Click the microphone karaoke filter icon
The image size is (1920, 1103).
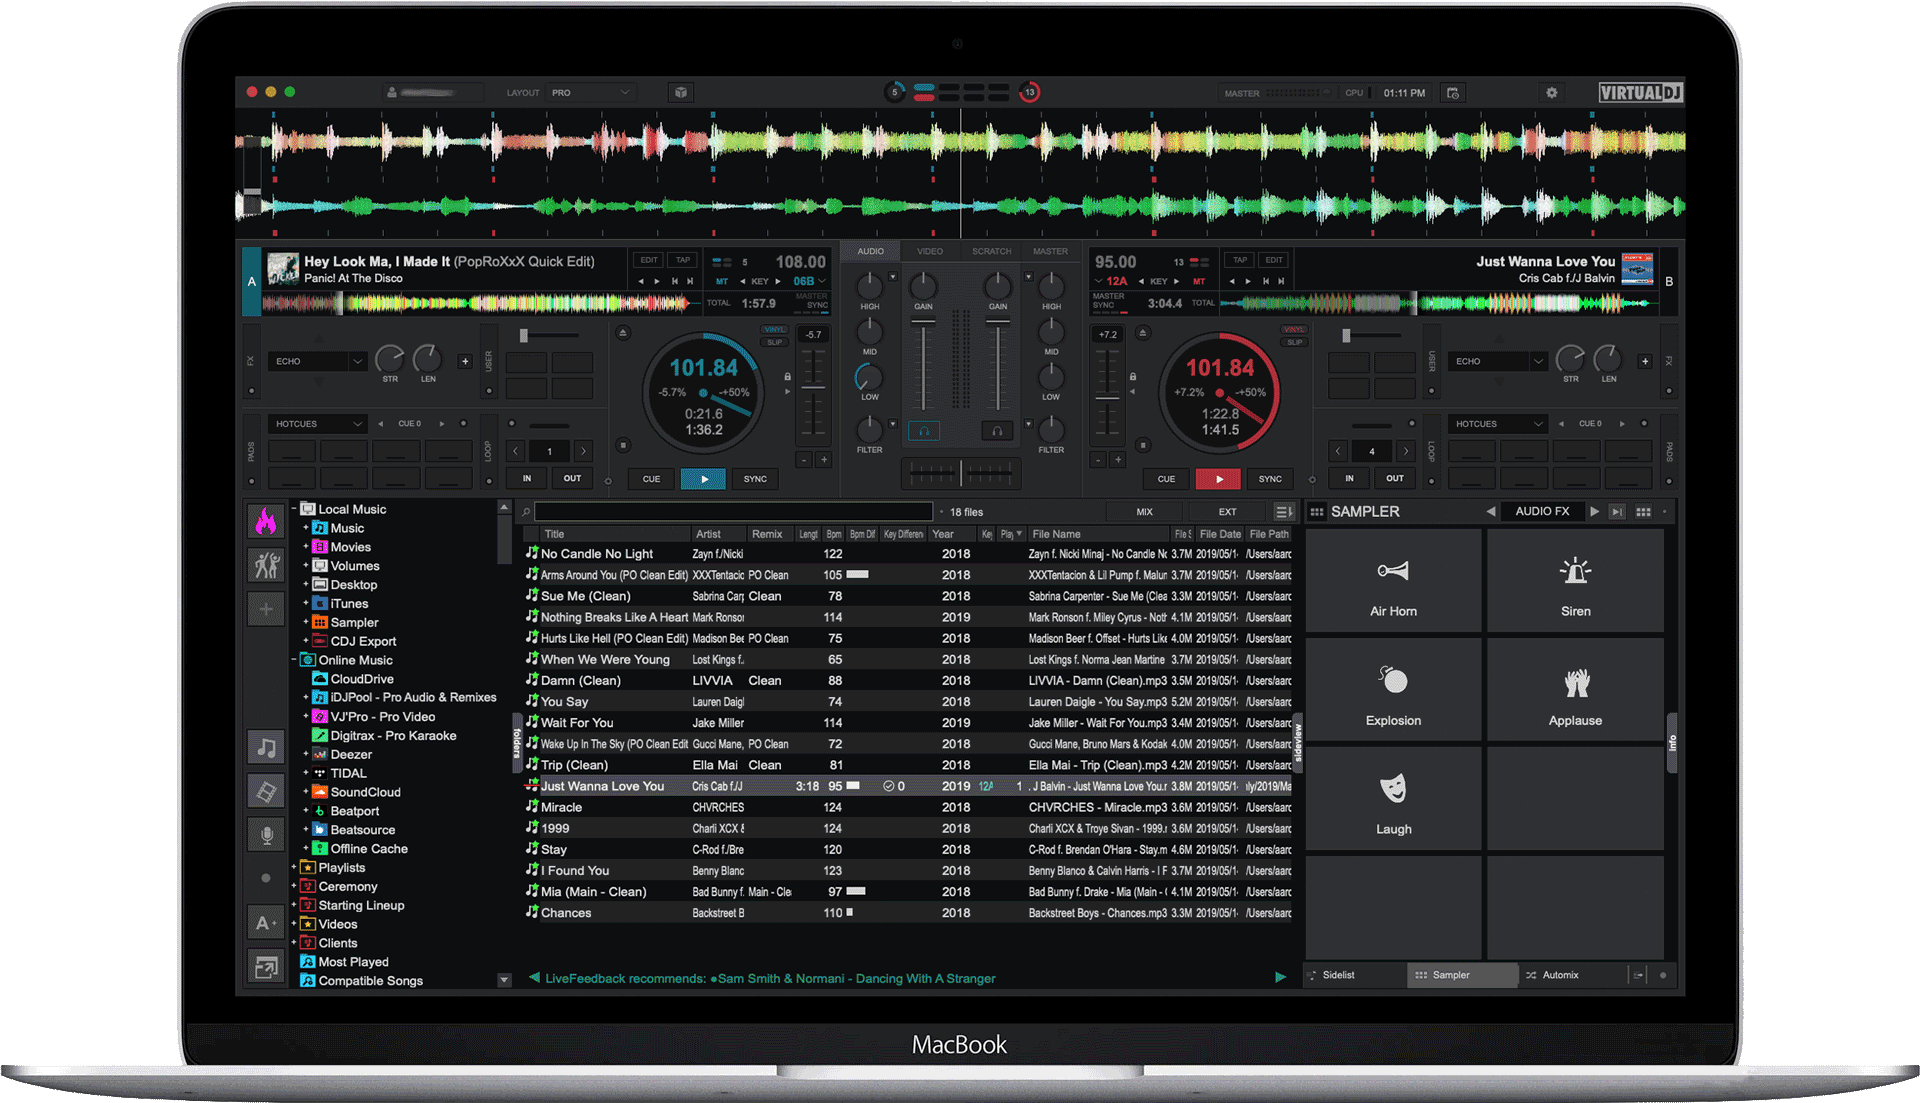tap(266, 835)
